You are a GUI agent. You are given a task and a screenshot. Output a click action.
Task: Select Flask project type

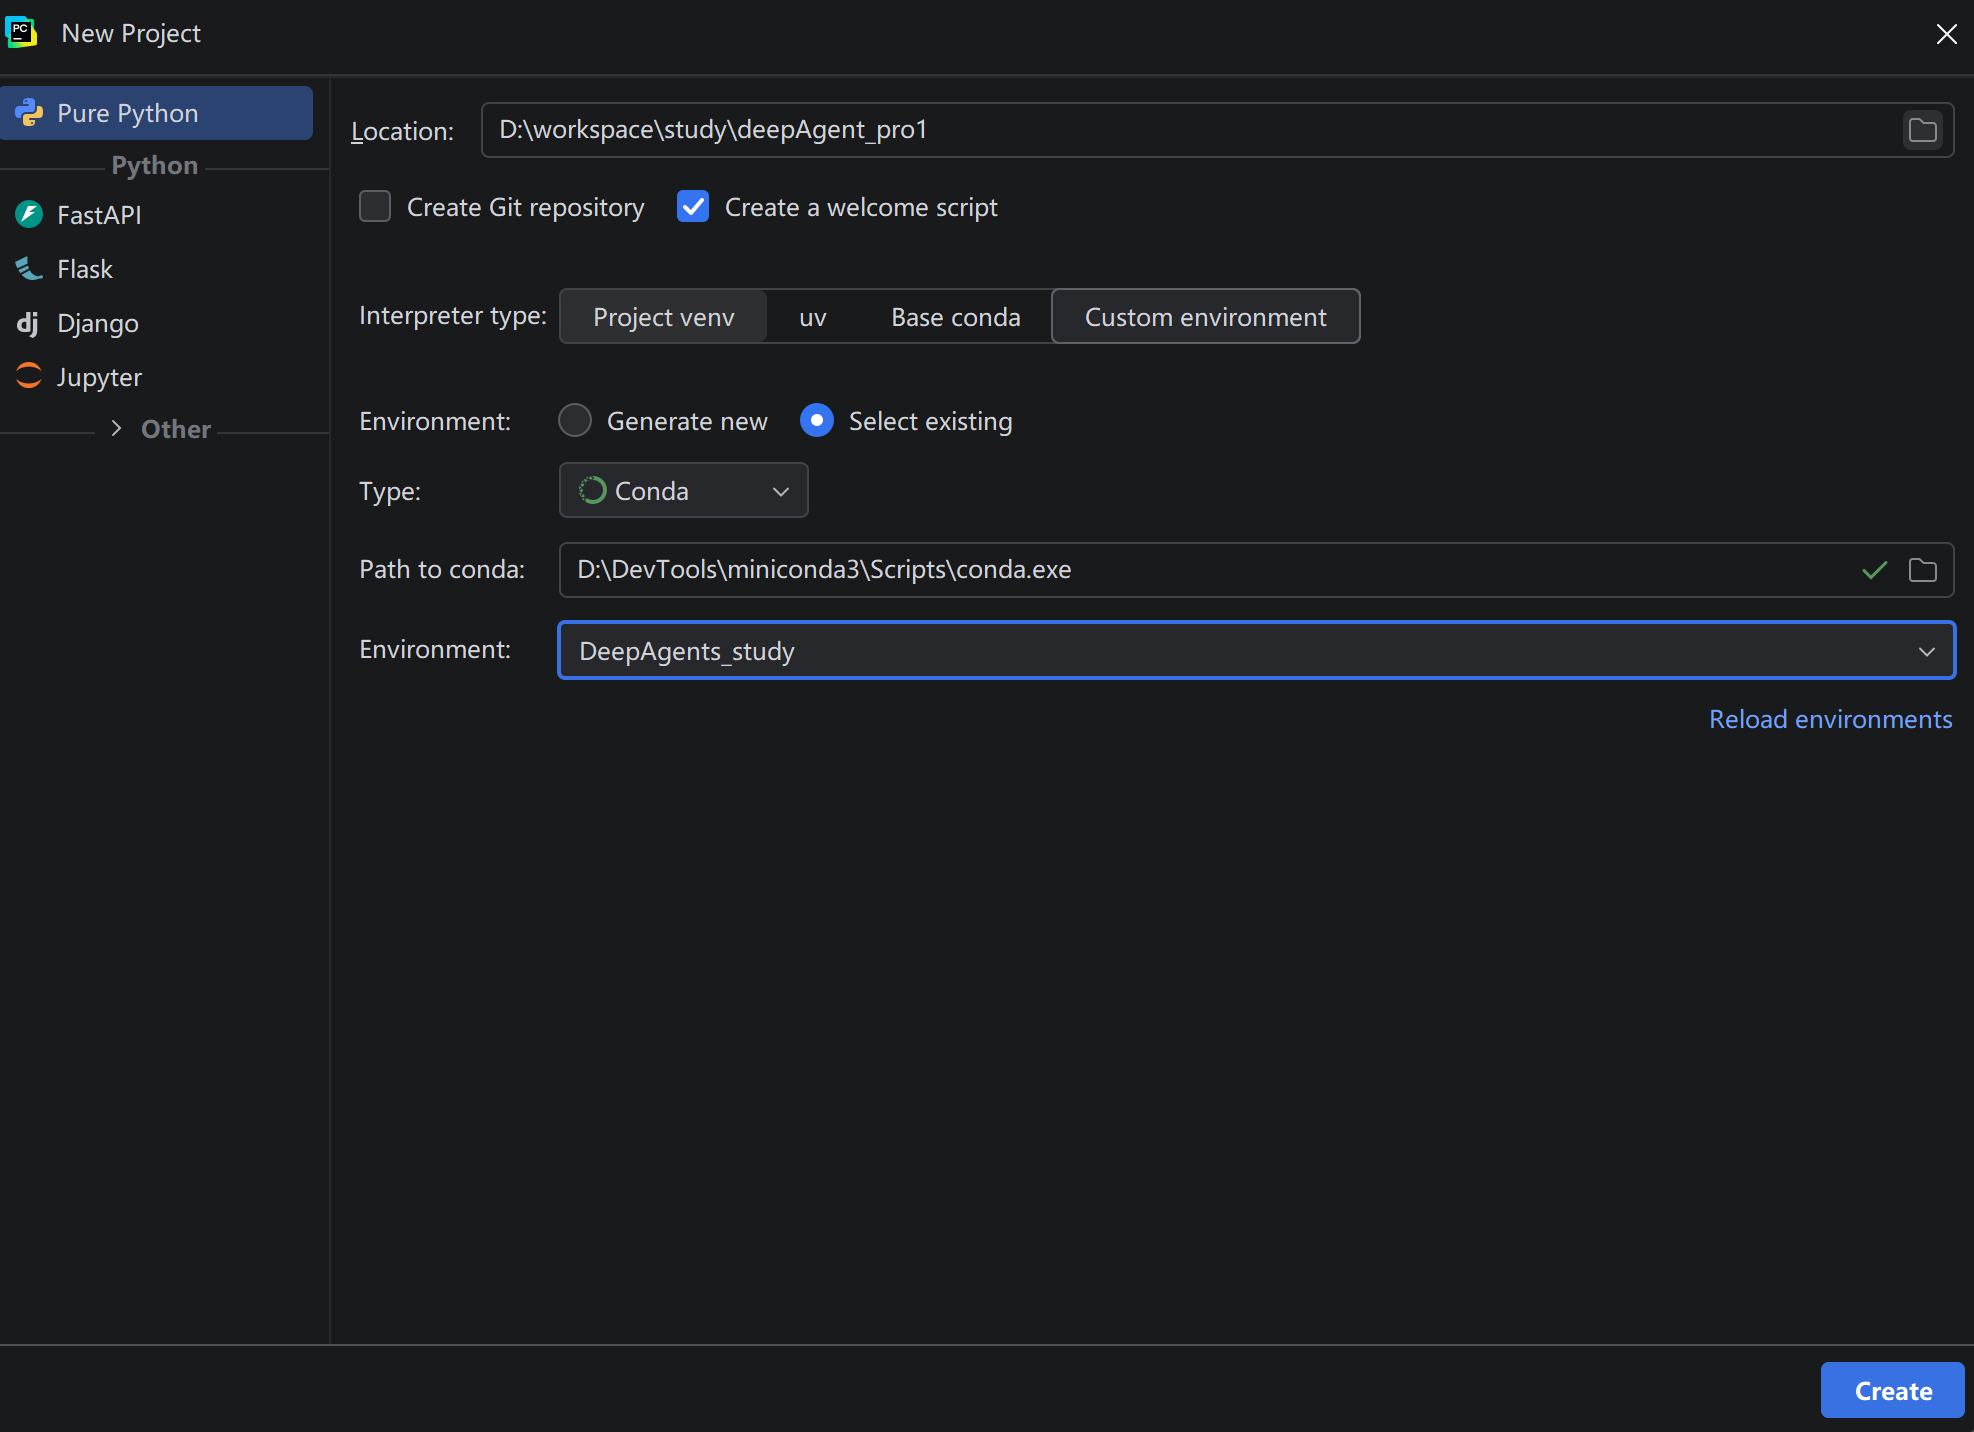click(157, 269)
